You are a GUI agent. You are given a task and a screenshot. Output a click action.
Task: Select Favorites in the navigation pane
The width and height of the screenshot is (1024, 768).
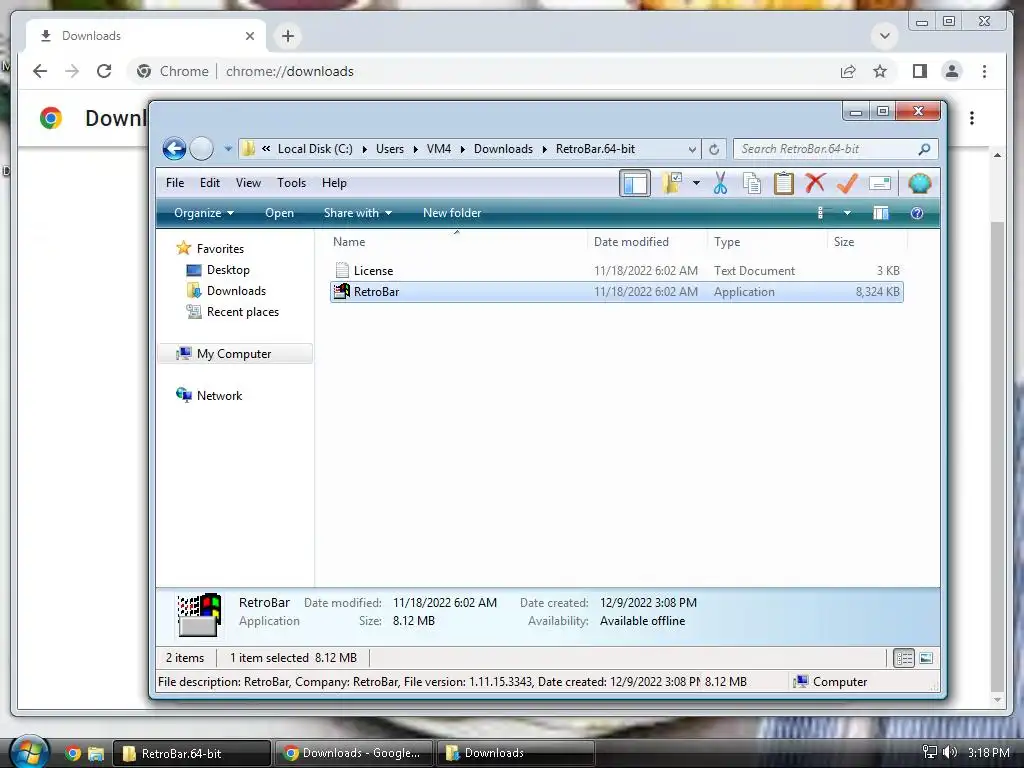tap(220, 249)
